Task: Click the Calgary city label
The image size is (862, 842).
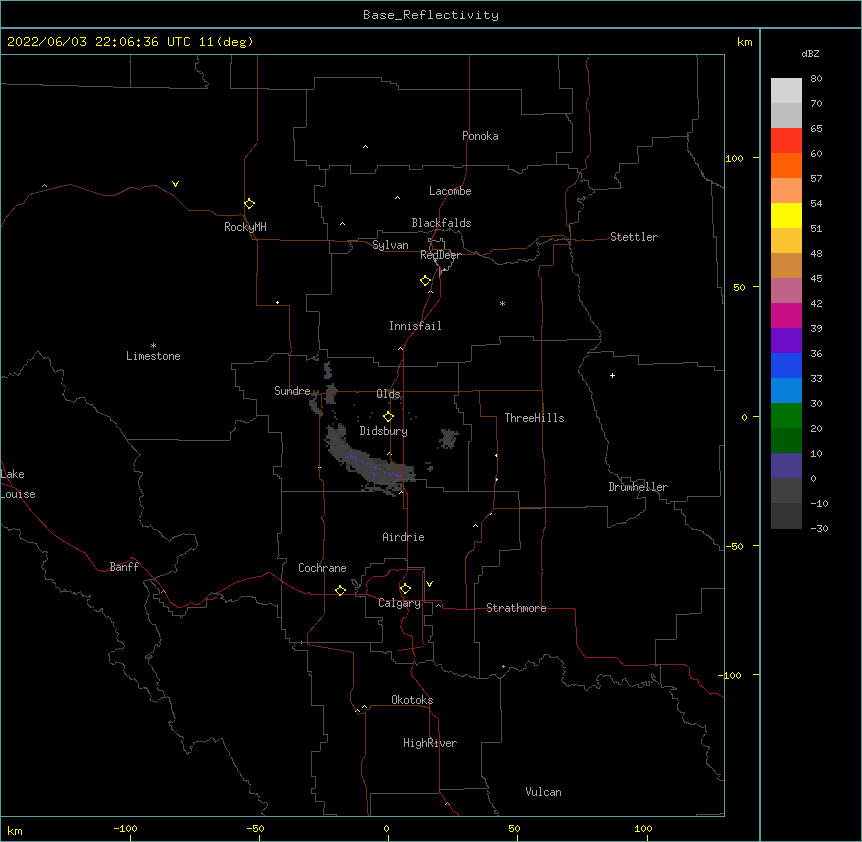Action: 400,603
